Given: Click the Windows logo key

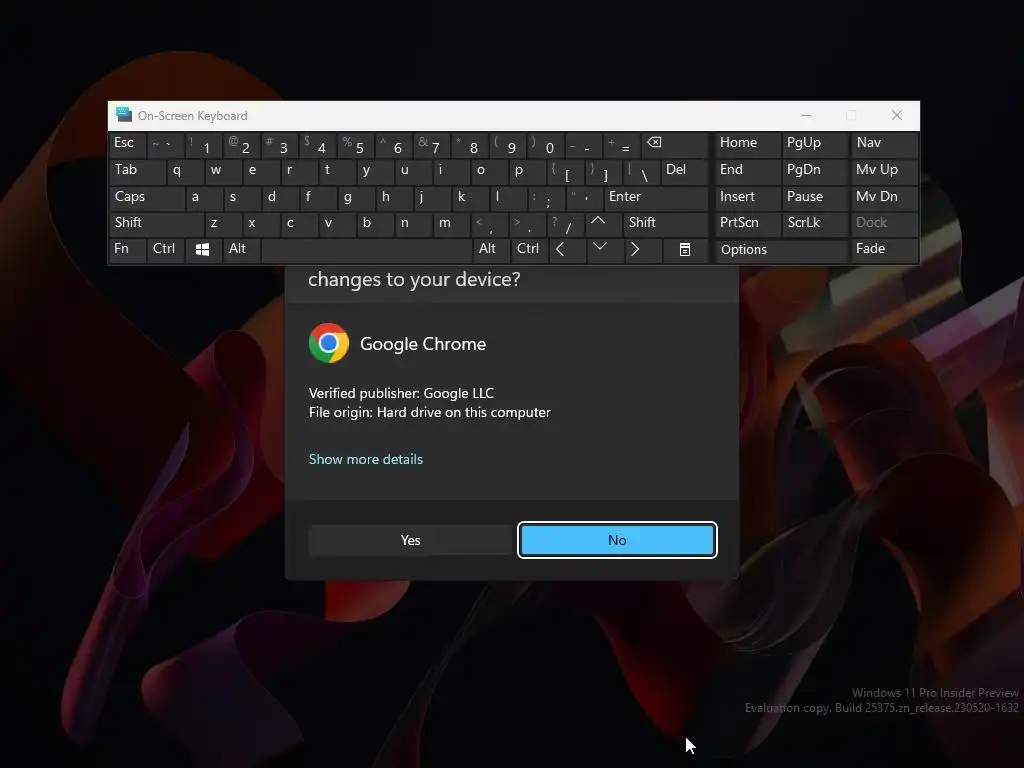Looking at the screenshot, I should click(202, 249).
